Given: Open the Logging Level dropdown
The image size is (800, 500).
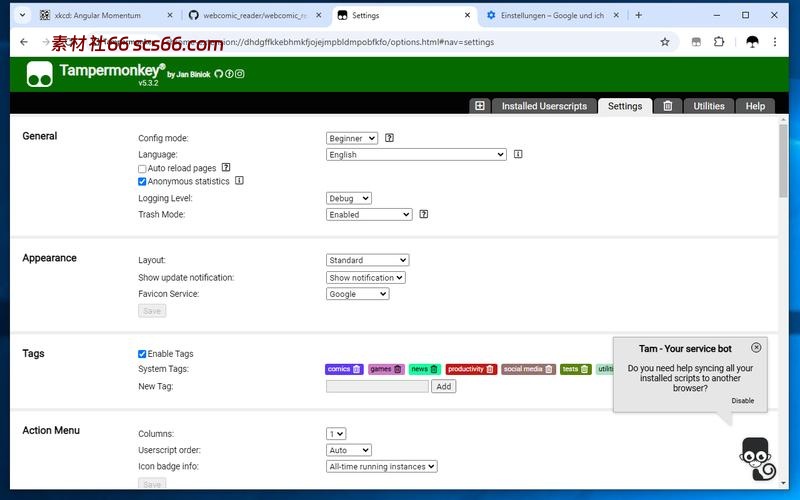Looking at the screenshot, I should point(349,199).
